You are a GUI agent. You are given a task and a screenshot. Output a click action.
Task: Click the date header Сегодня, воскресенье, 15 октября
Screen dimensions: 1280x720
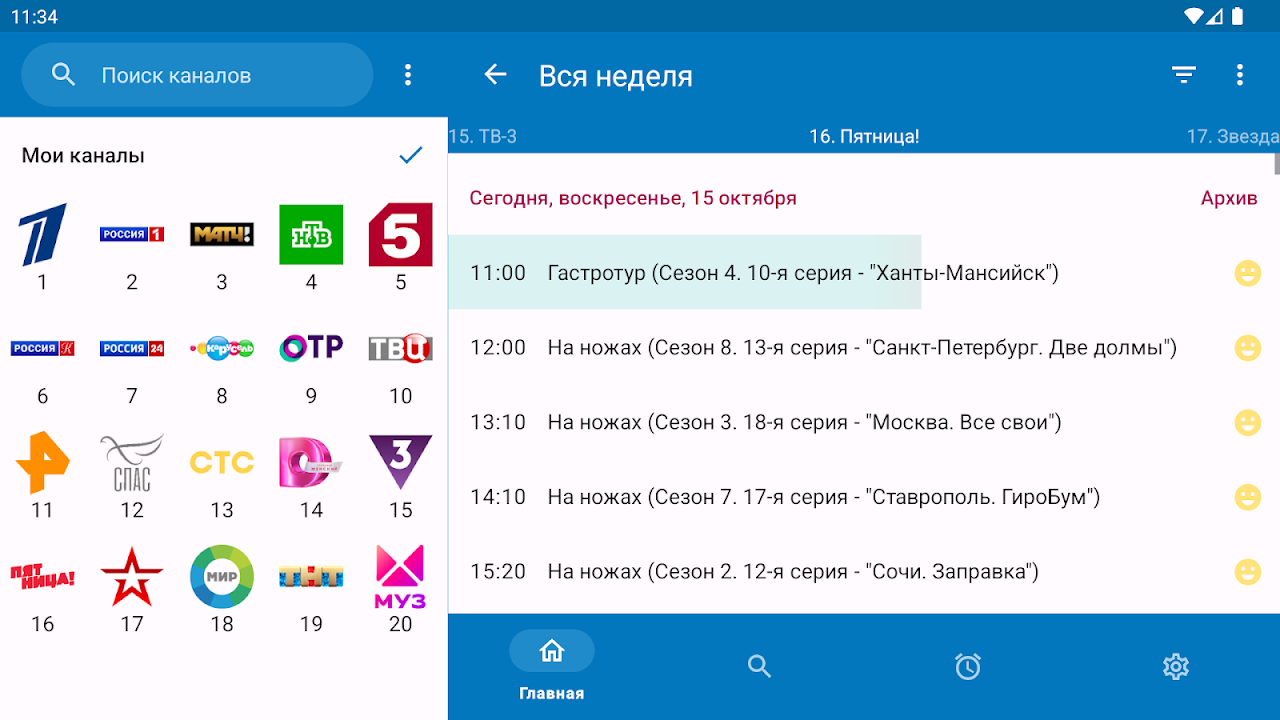click(633, 198)
